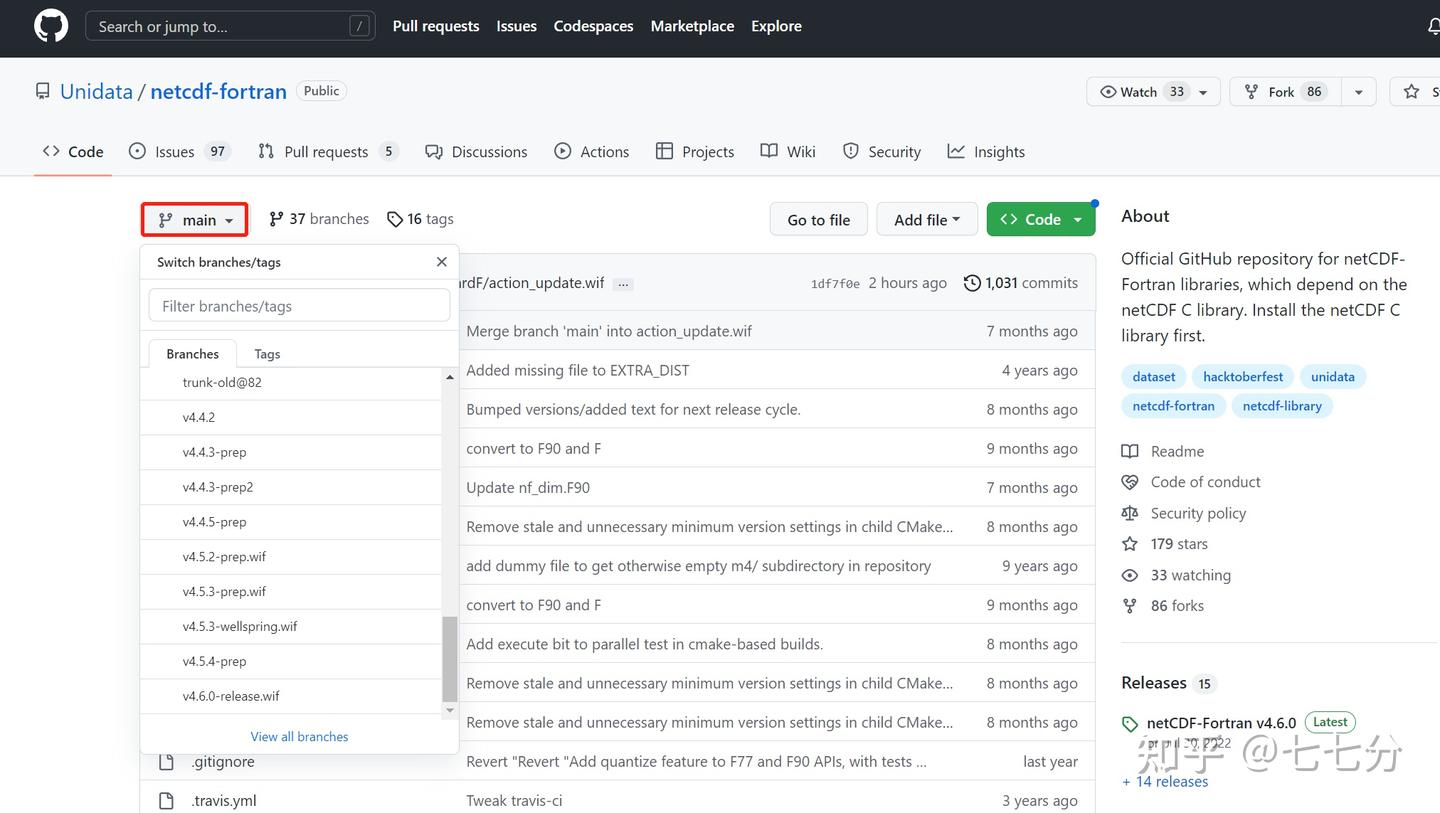Click the .gitignore file icon
1440x813 pixels.
(x=166, y=762)
